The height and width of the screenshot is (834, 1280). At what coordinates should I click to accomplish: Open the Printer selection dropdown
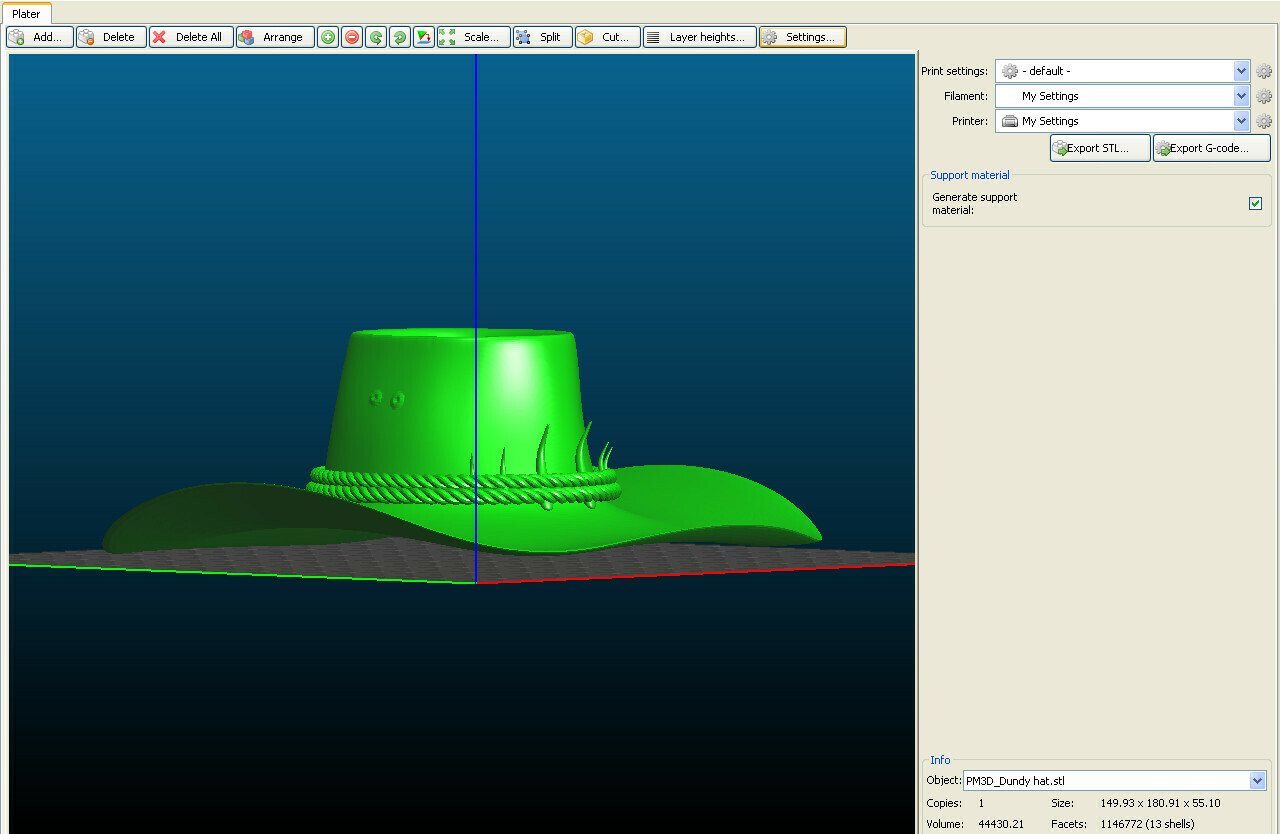coord(1240,120)
